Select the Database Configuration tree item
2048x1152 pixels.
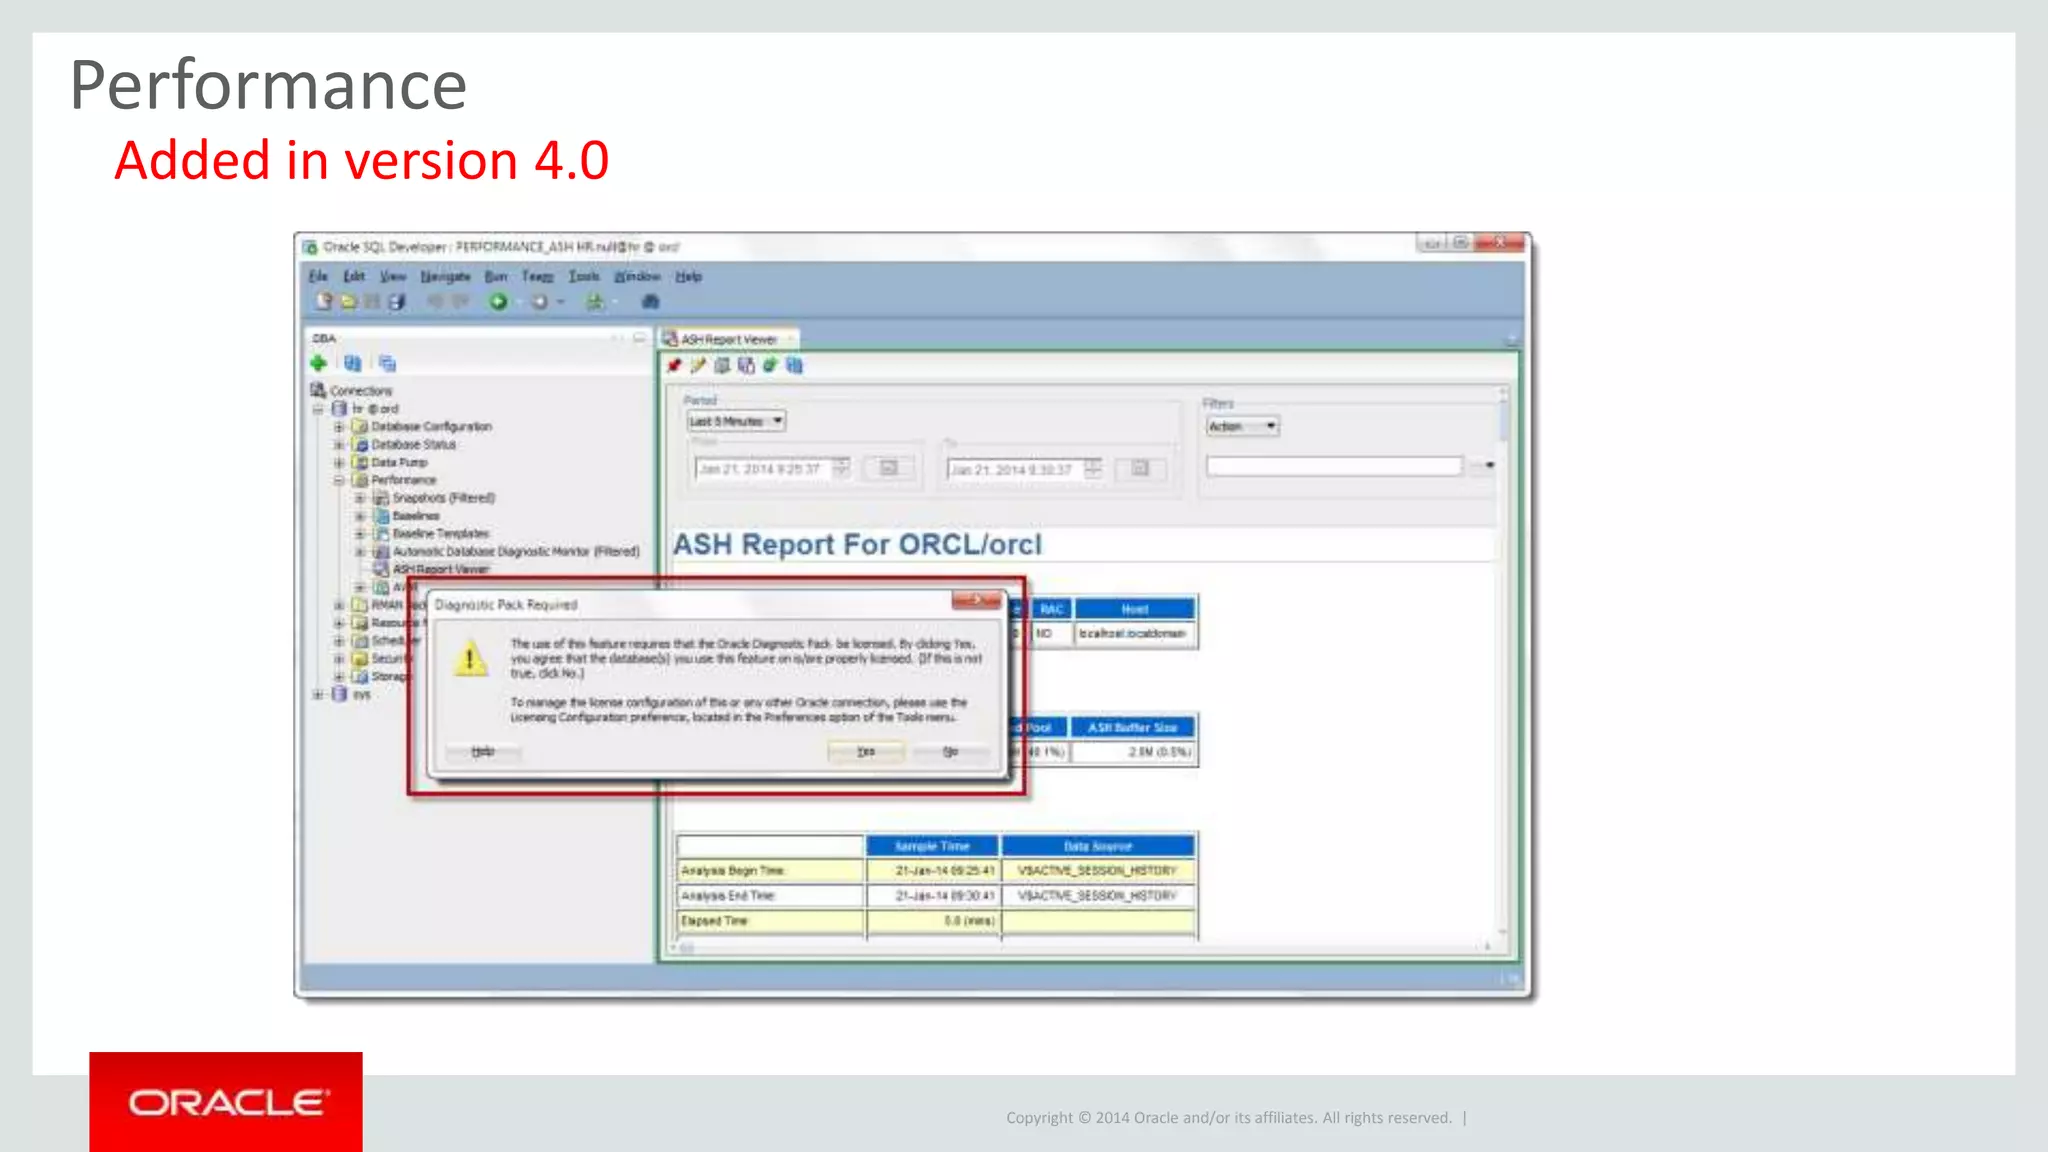[x=431, y=427]
